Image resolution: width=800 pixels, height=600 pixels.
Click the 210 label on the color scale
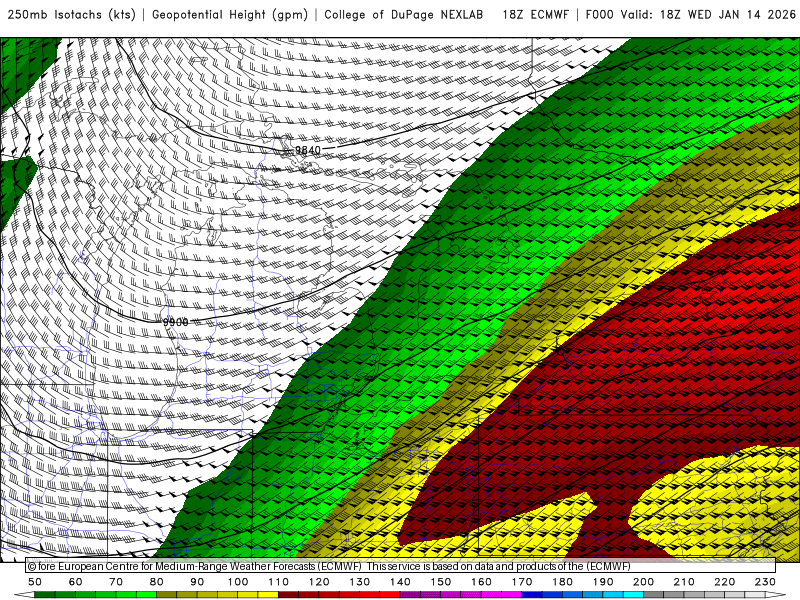point(684,582)
